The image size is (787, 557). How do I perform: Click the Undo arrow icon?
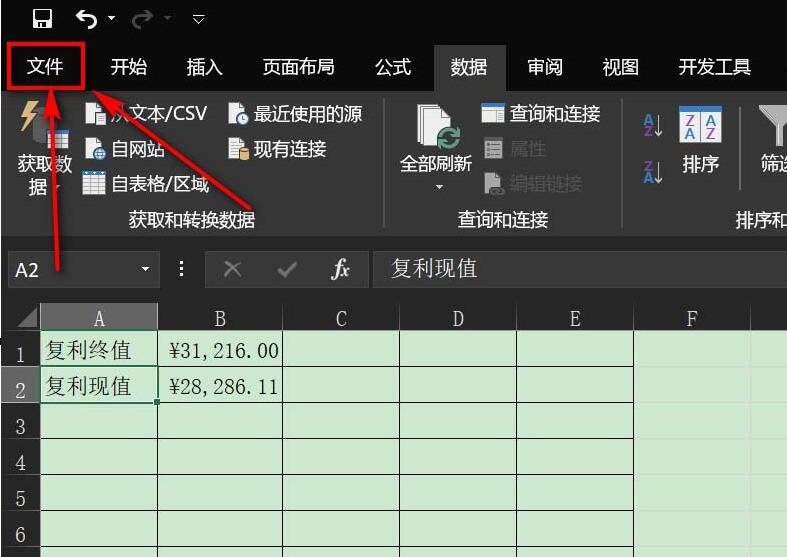coord(87,19)
